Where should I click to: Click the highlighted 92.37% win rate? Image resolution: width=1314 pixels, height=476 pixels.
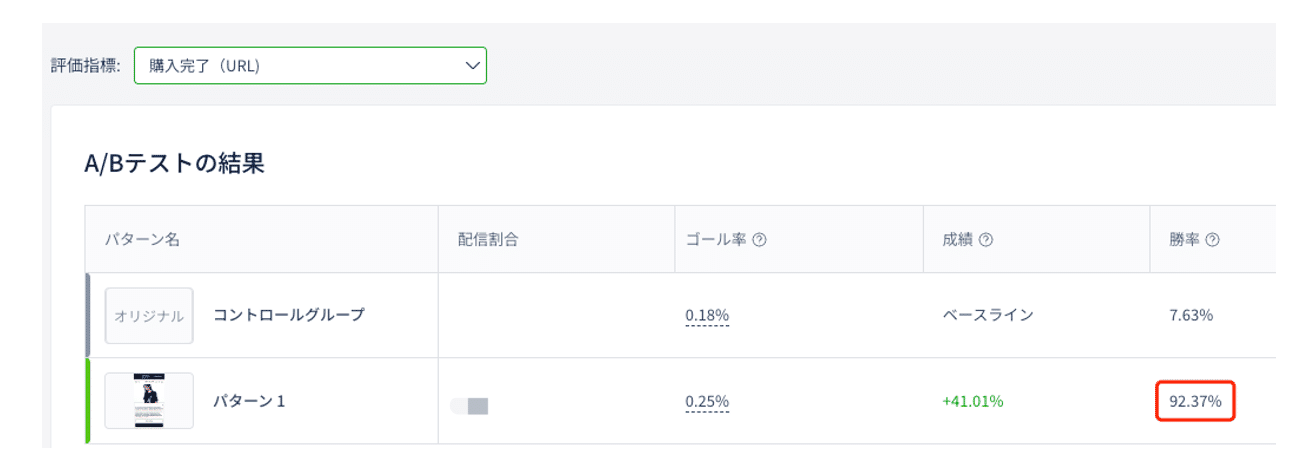pyautogui.click(x=1195, y=402)
